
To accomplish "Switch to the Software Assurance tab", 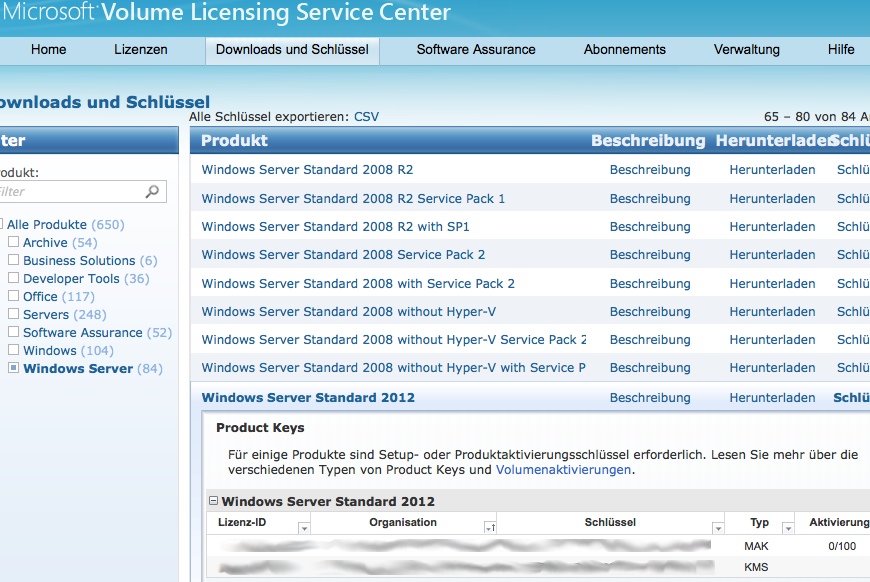I will click(x=476, y=49).
